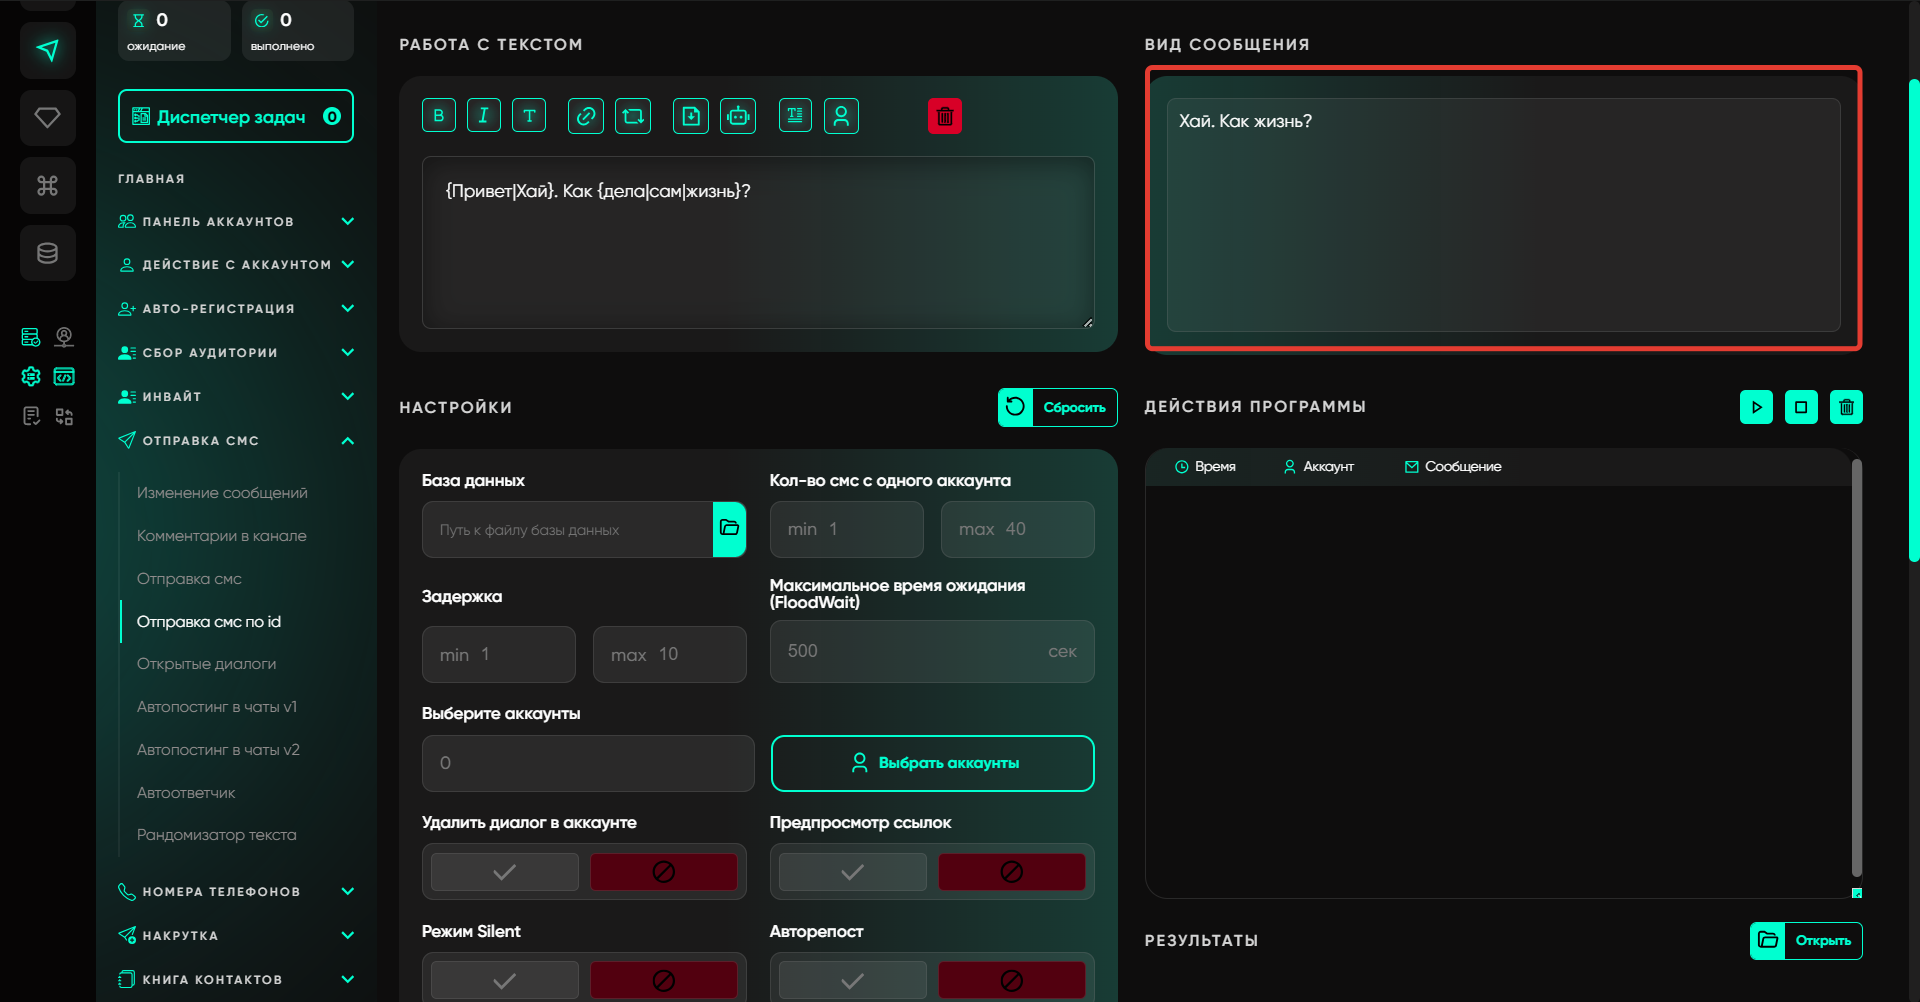Click the Bold formatting icon
The image size is (1920, 1002).
[438, 116]
